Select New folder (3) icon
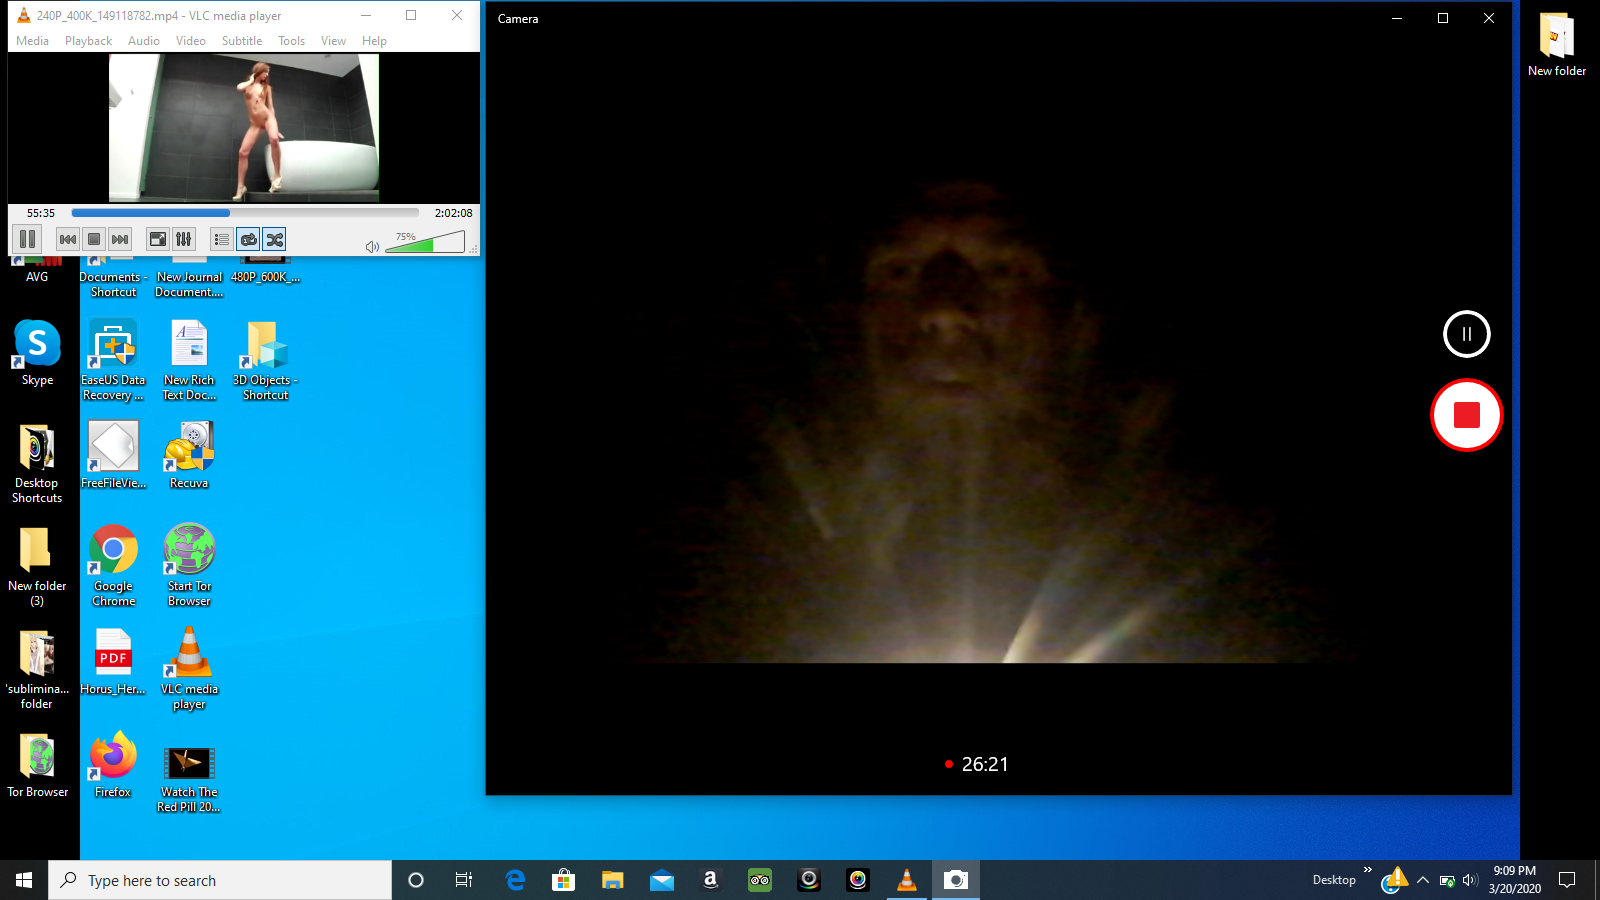Image resolution: width=1600 pixels, height=900 pixels. (37, 566)
